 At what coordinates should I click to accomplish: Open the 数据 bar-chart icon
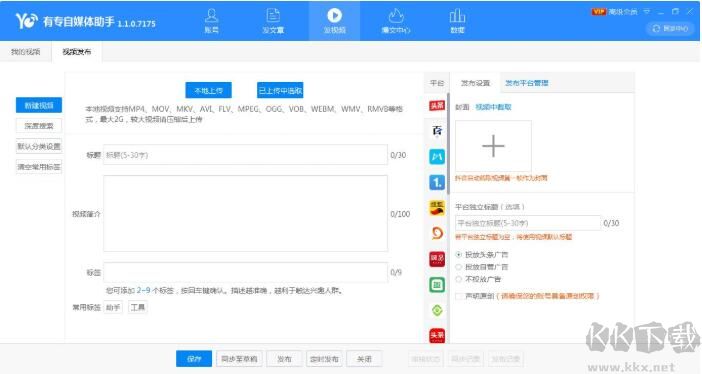click(x=457, y=21)
